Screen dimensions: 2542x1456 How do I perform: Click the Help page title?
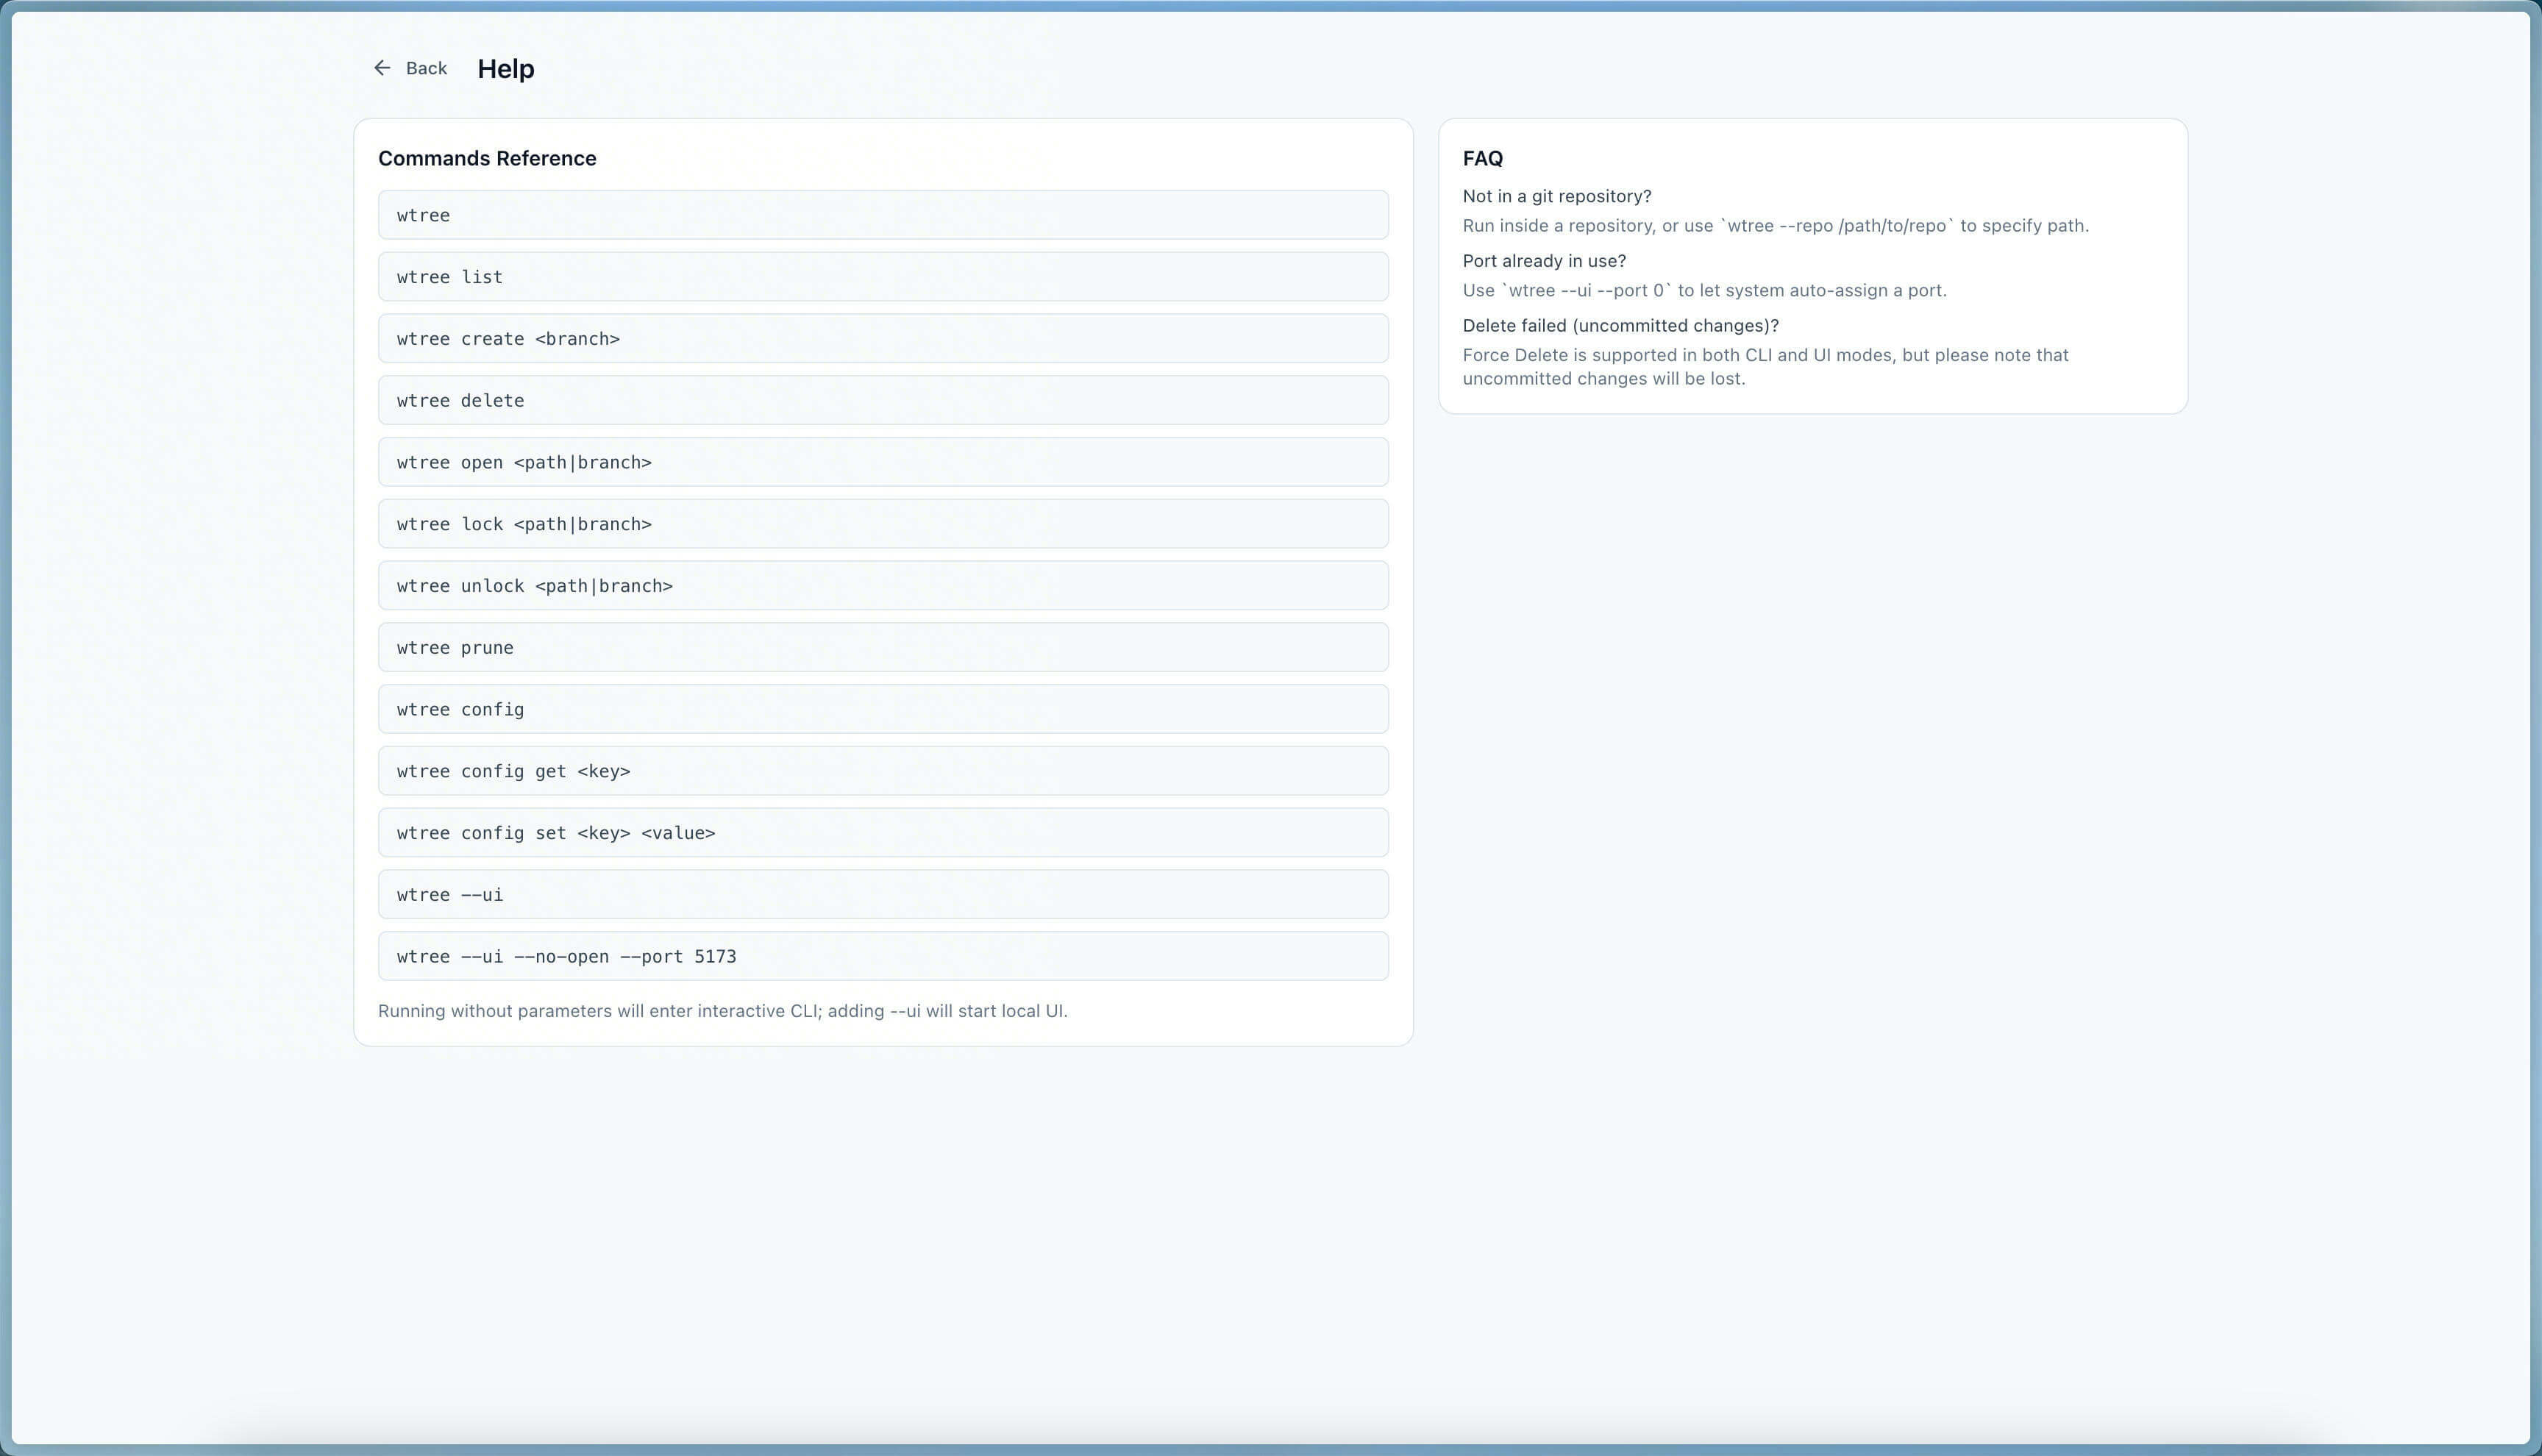pos(506,69)
